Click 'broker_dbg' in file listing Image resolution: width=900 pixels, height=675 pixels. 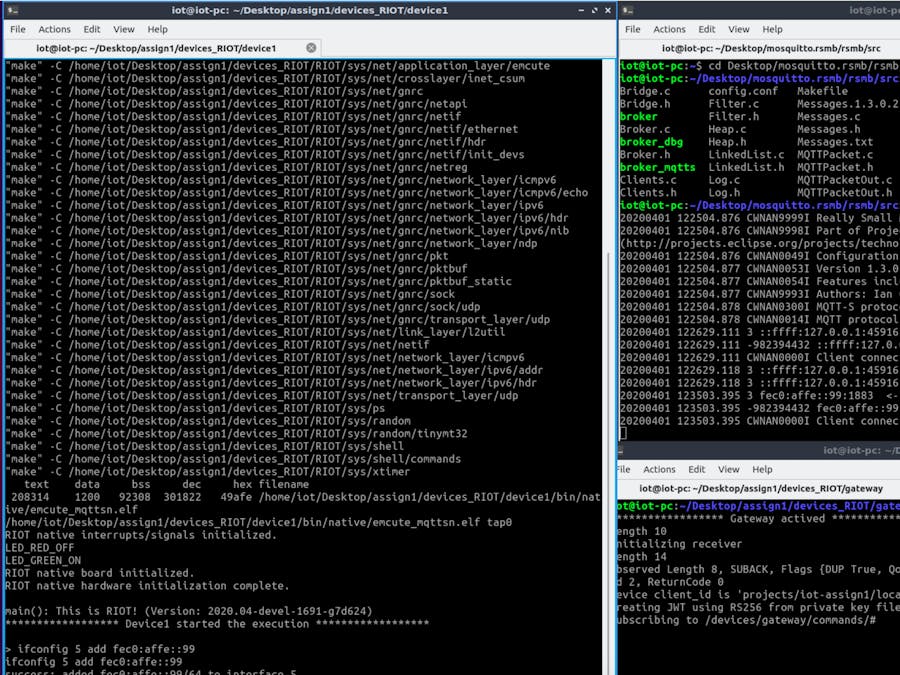[651, 142]
